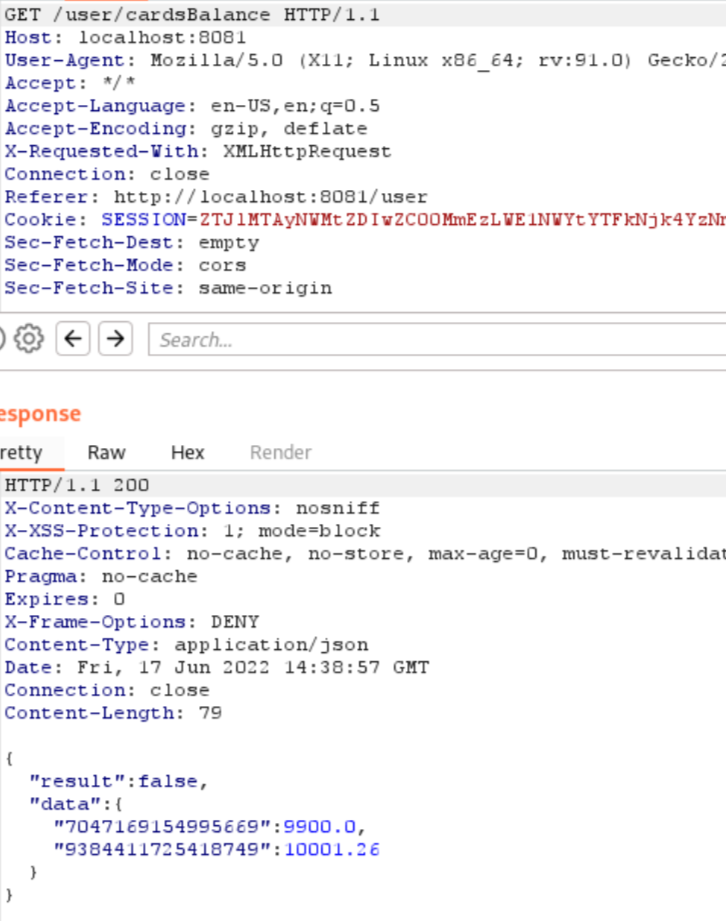
Task: Click the X-Content-Type-Options: nosniff header
Action: (192, 507)
